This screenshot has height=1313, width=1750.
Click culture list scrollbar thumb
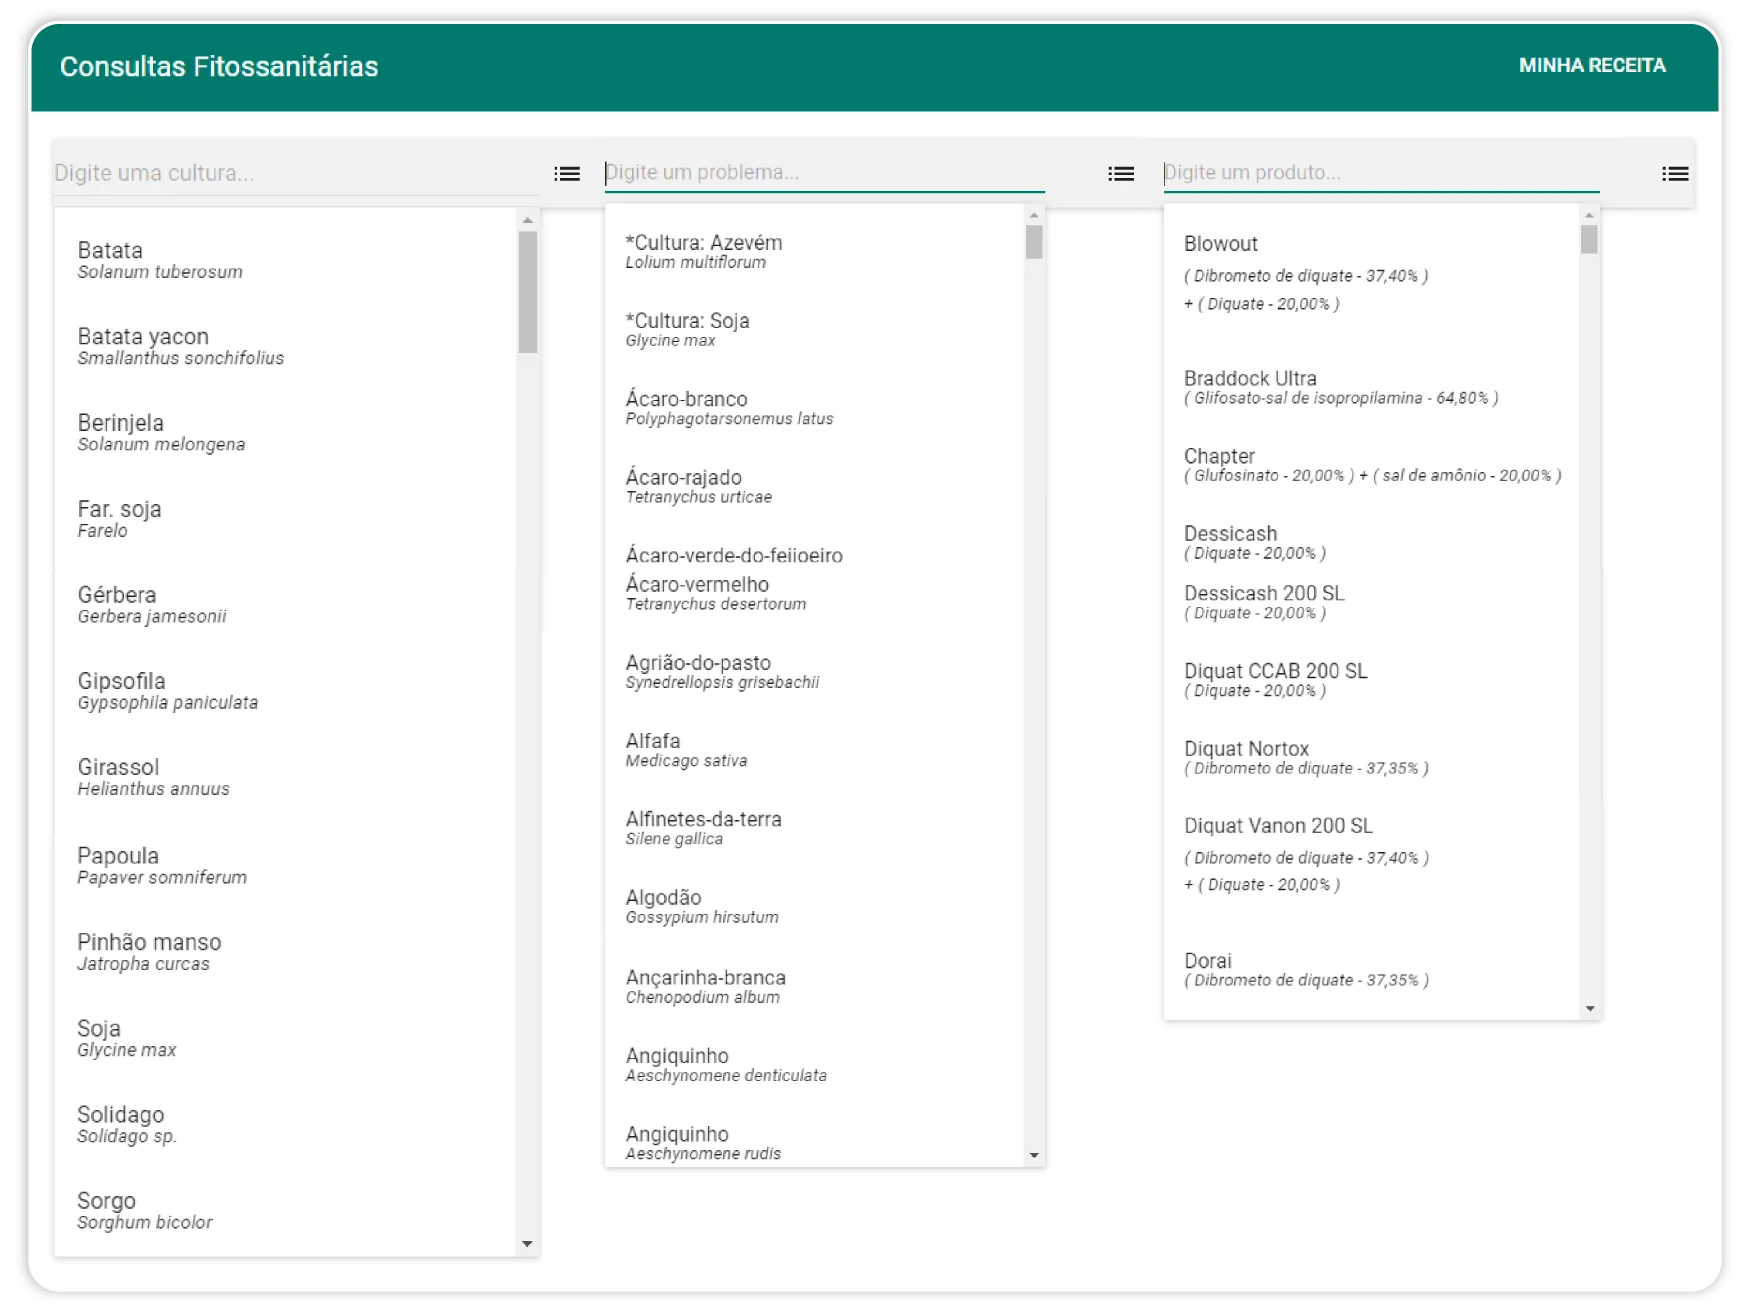(528, 292)
